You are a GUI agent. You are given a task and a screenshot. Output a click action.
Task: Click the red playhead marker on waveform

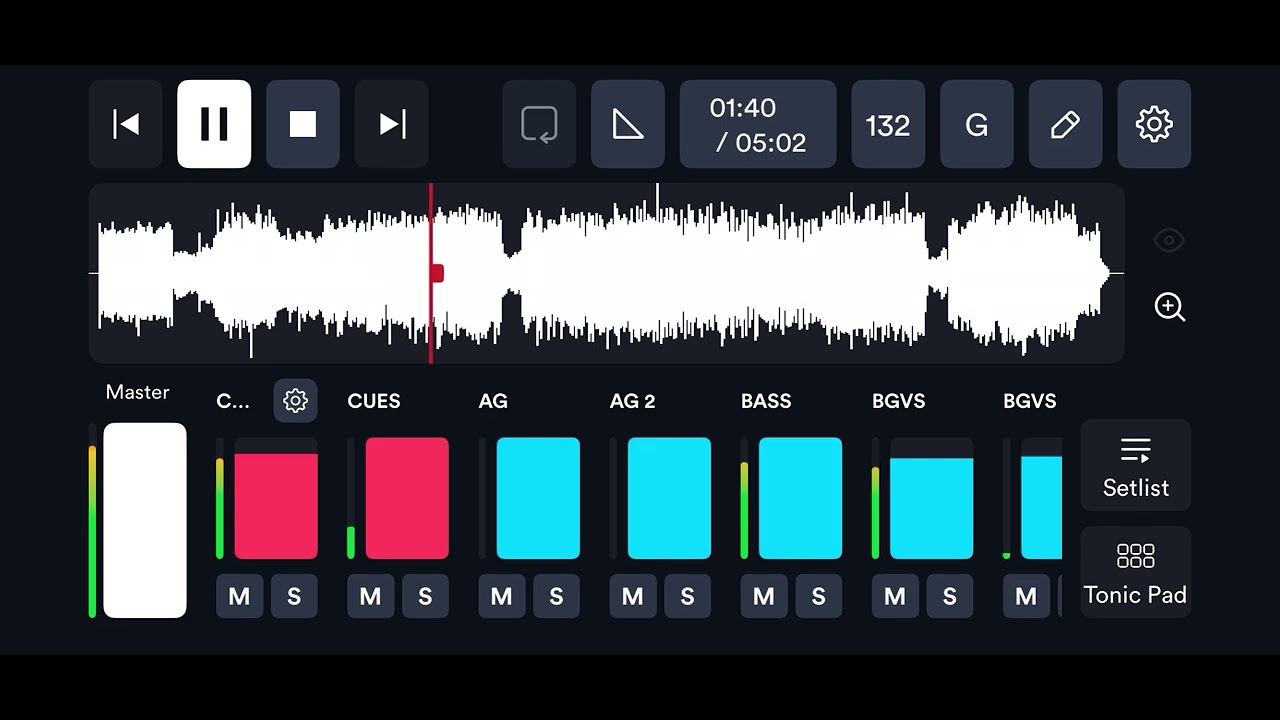tap(436, 273)
